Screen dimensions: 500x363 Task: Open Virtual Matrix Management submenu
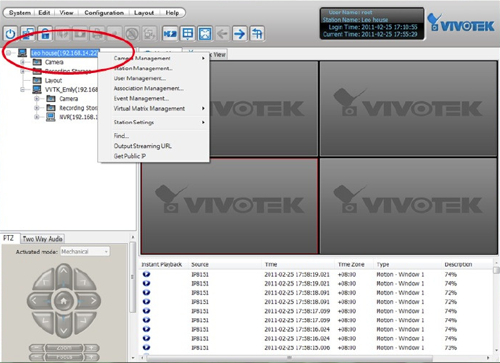(x=154, y=109)
